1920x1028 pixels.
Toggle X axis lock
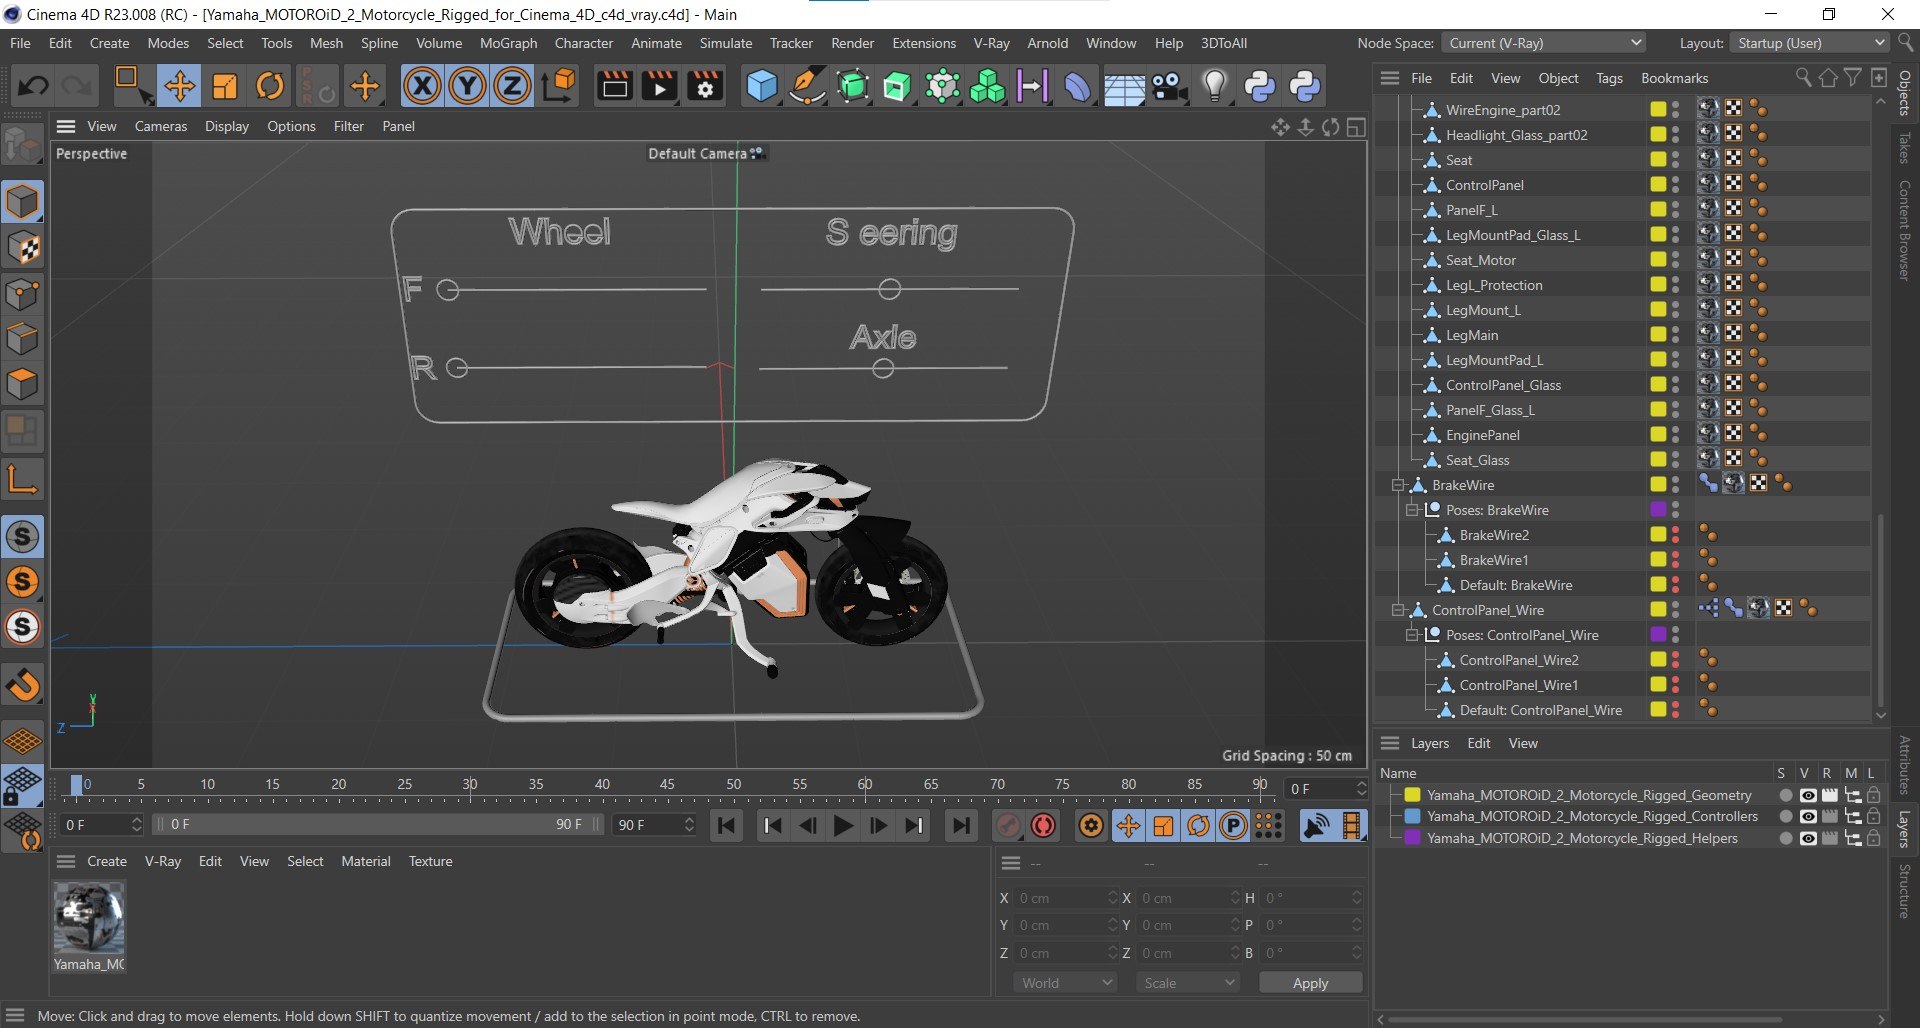click(x=422, y=86)
